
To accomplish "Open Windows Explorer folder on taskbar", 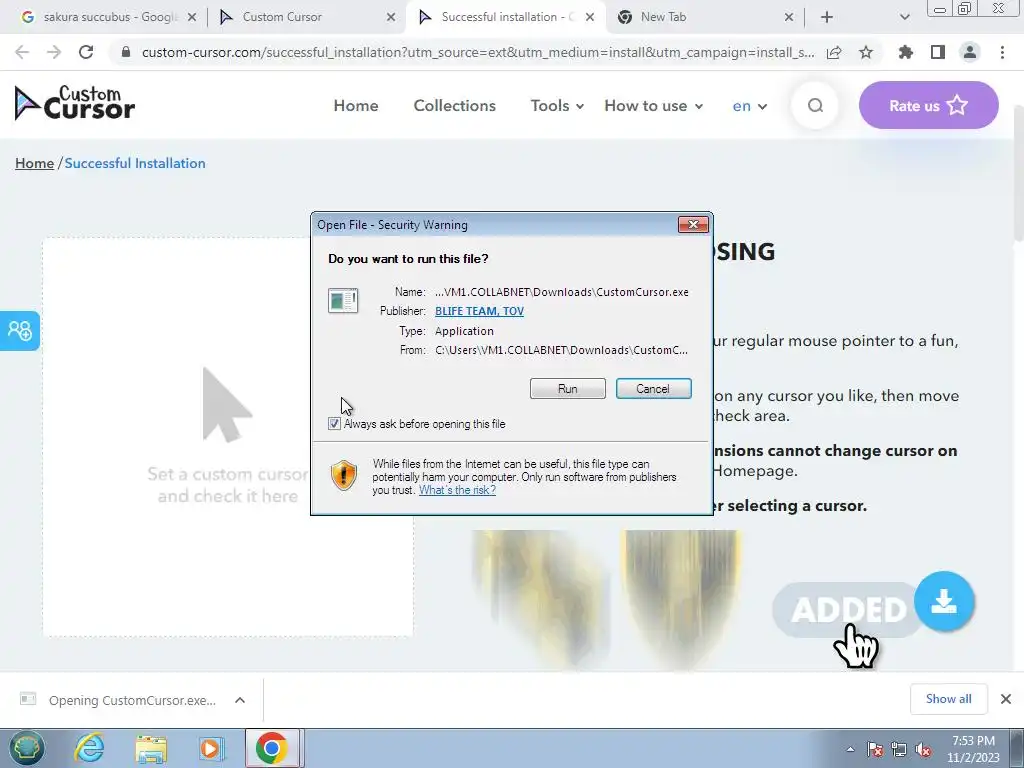I will (151, 748).
